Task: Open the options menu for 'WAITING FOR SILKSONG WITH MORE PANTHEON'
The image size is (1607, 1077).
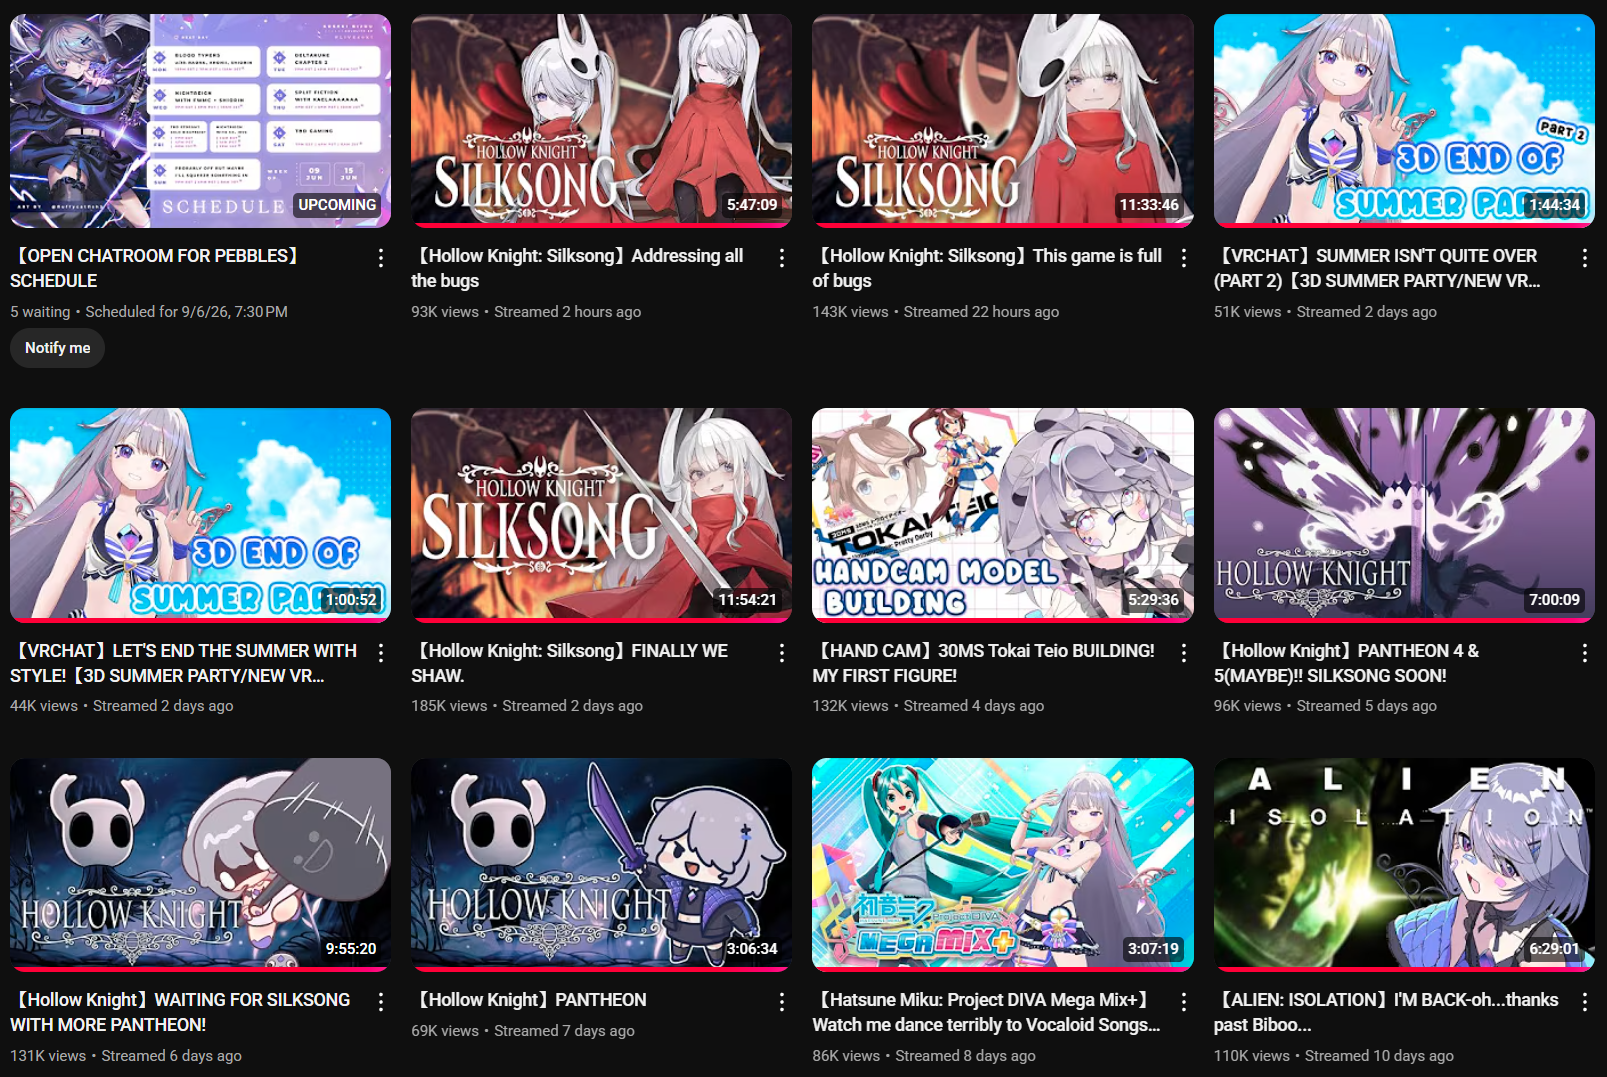Action: pos(381,1002)
